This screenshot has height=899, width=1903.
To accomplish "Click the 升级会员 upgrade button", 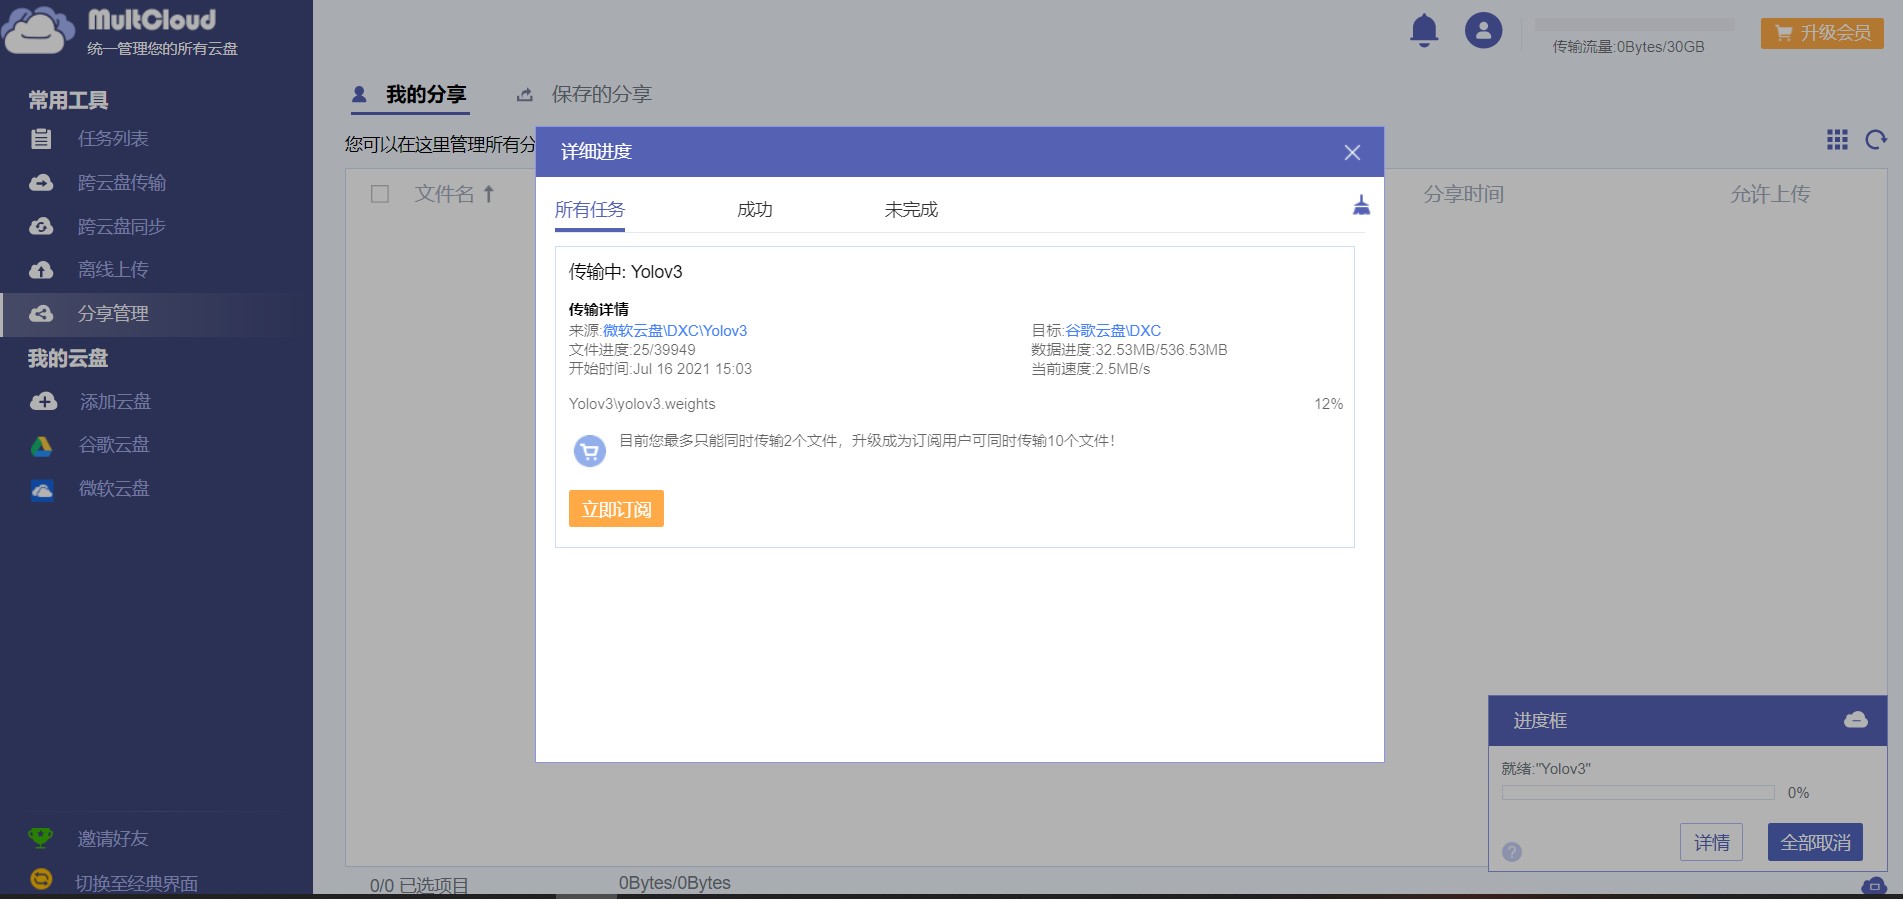I will [1822, 33].
